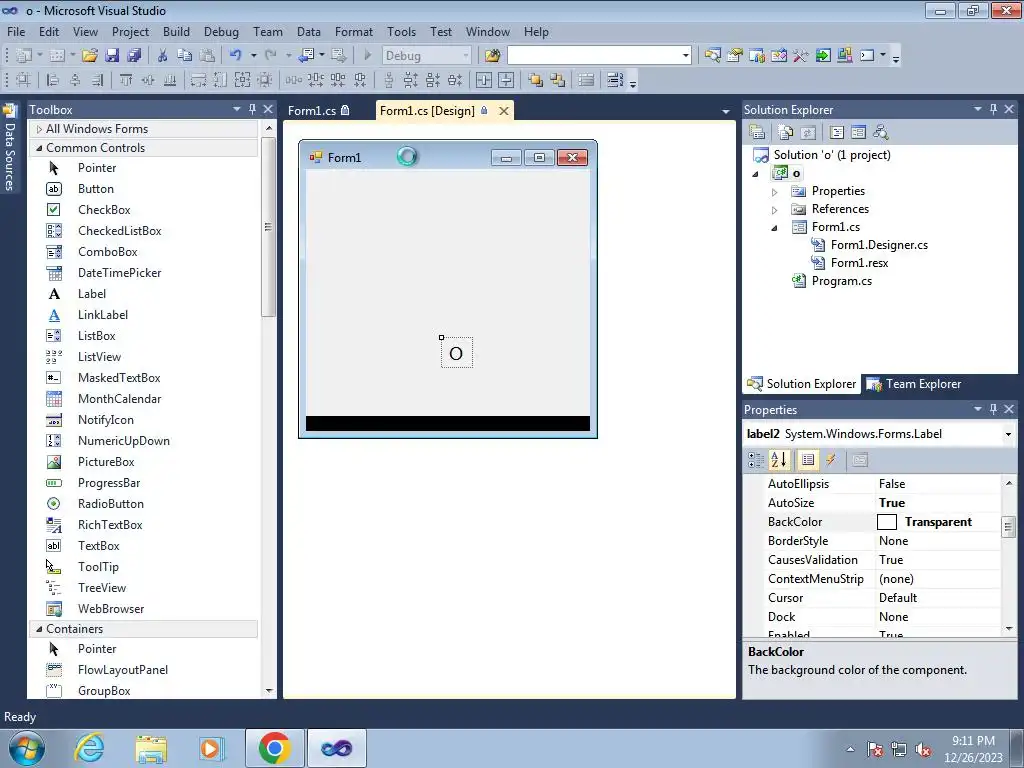Click the Copy toolbar icon

185,56
